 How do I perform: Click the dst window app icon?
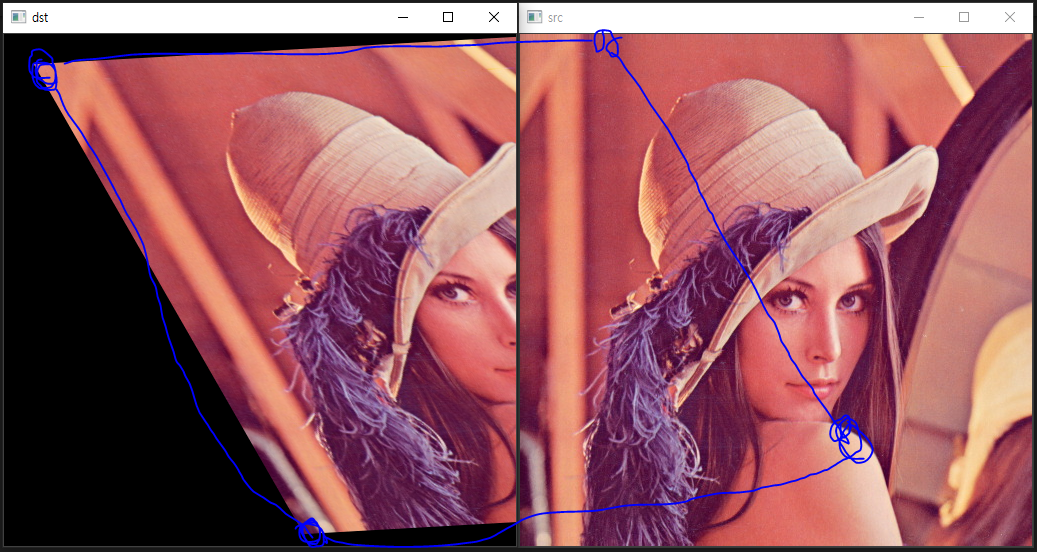point(19,17)
